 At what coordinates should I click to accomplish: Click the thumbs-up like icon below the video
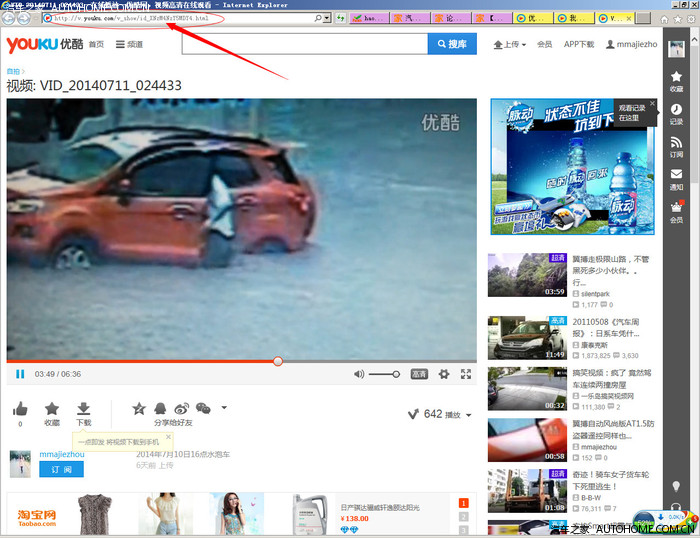click(20, 409)
